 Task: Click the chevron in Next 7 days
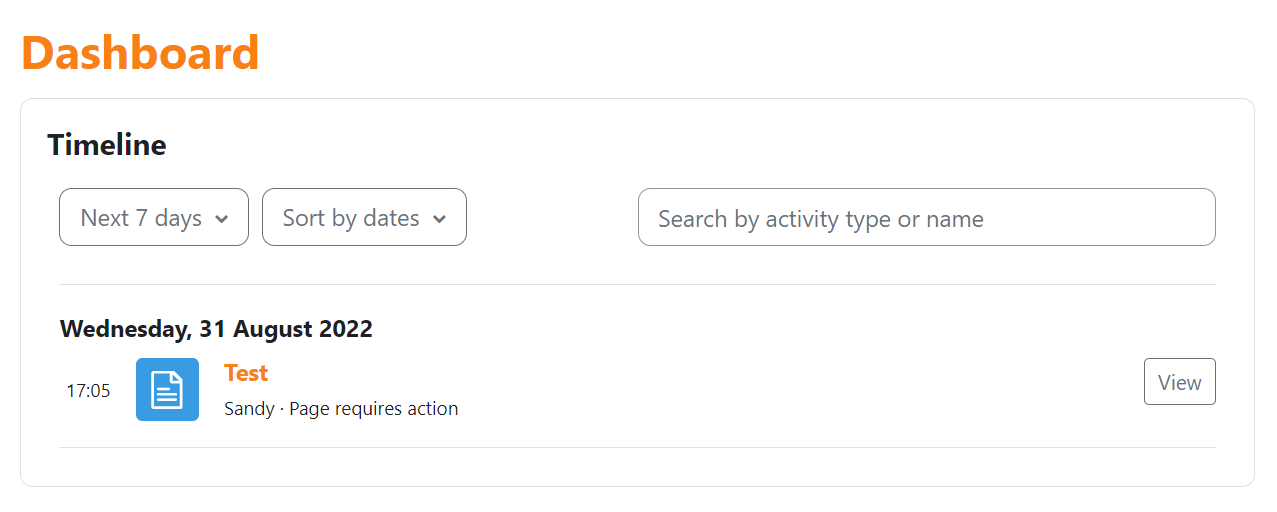222,219
